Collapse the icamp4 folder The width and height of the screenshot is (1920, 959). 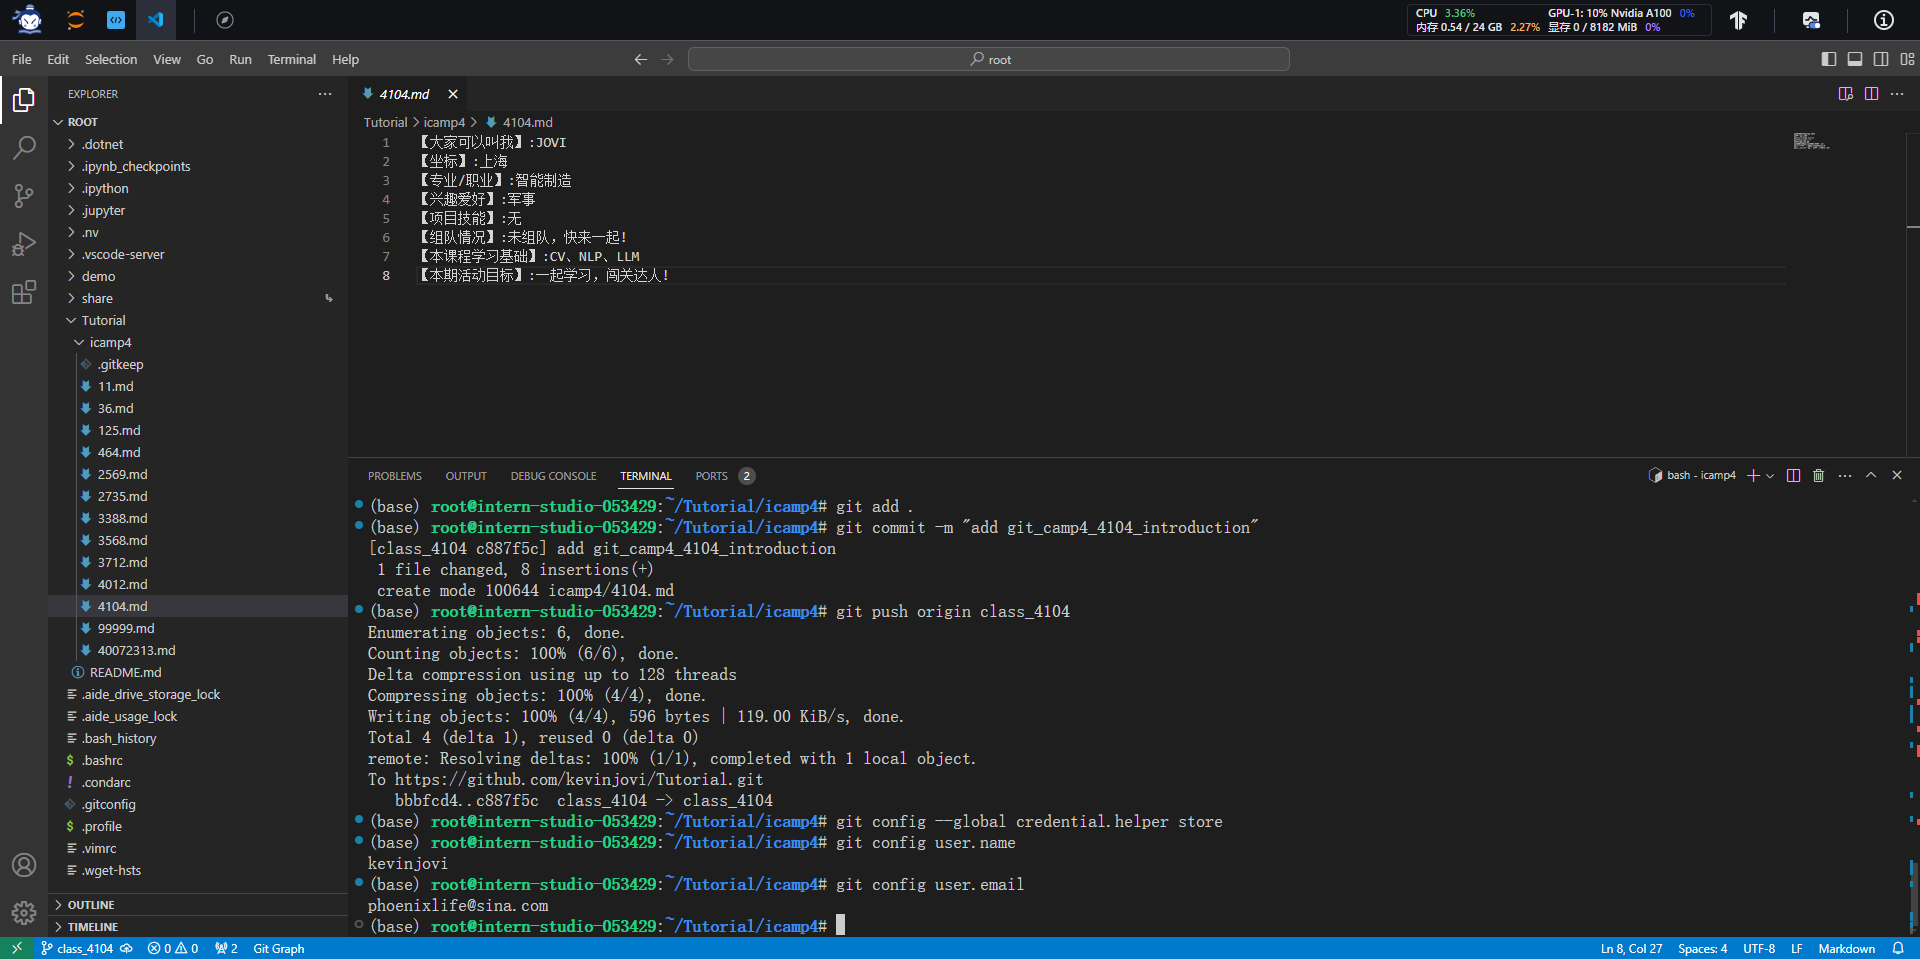point(198,342)
